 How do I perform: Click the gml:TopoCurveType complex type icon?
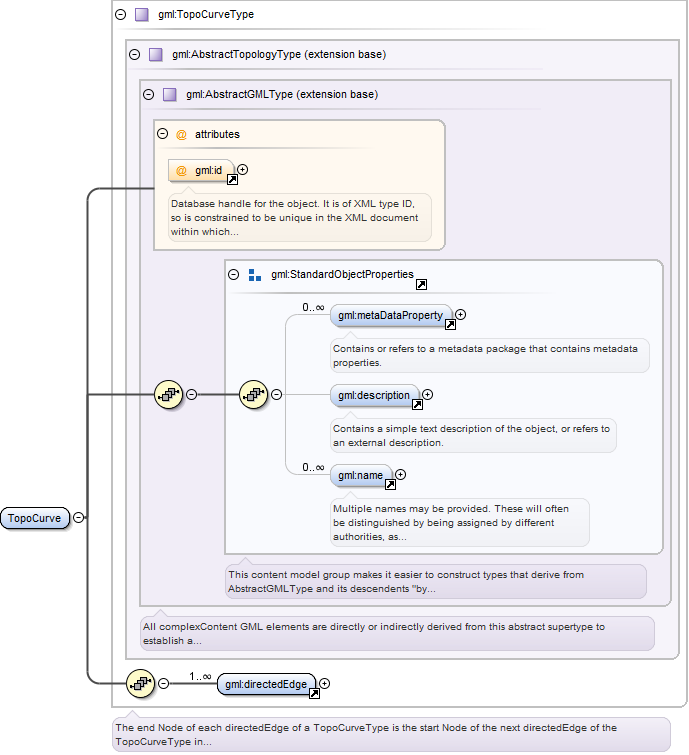(142, 14)
